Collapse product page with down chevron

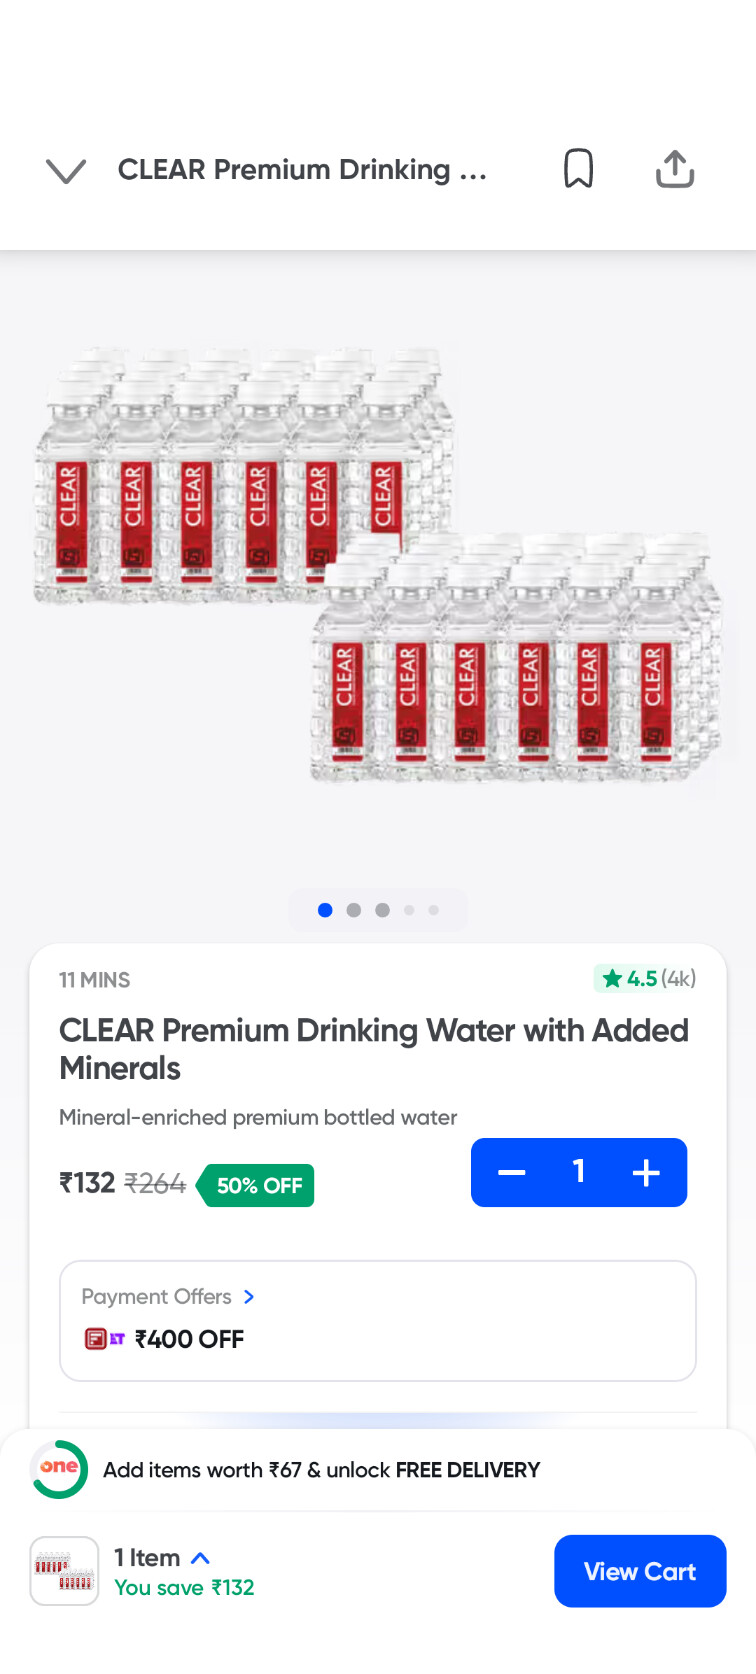click(x=66, y=171)
